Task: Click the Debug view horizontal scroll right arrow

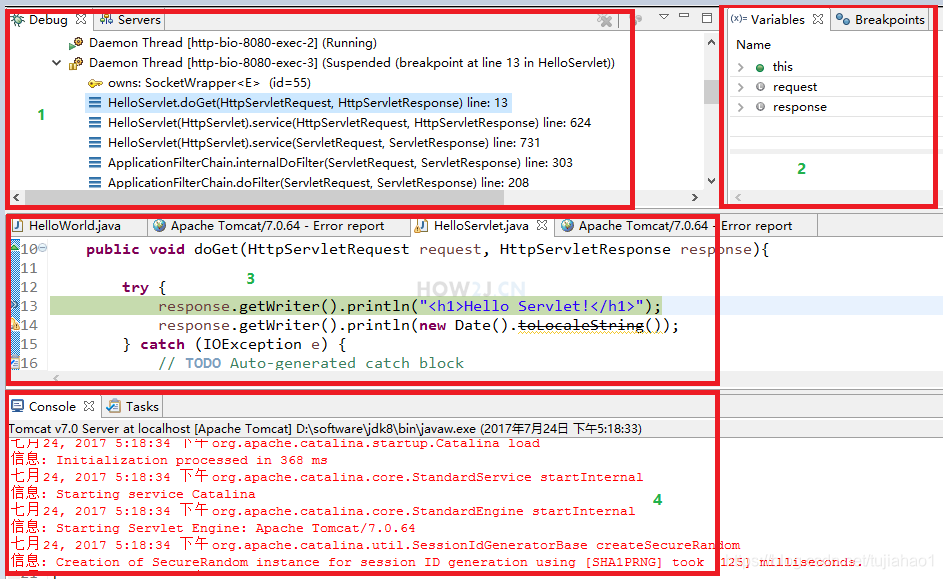Action: click(695, 197)
